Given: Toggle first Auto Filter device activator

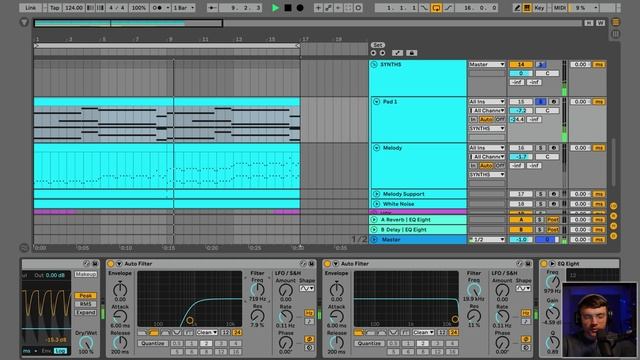Looking at the screenshot, I should click(111, 264).
